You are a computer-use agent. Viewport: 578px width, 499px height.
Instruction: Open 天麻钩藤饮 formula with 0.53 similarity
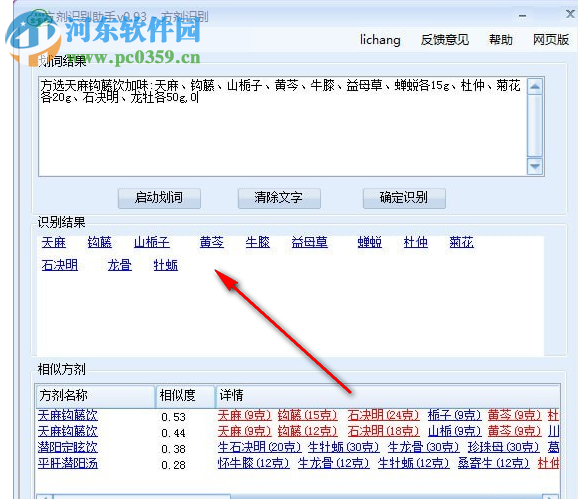68,415
